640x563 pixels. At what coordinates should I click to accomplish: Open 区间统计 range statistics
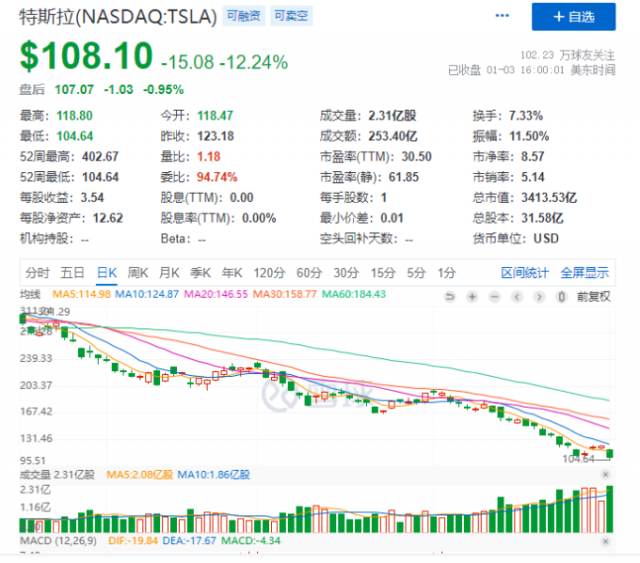tap(525, 272)
